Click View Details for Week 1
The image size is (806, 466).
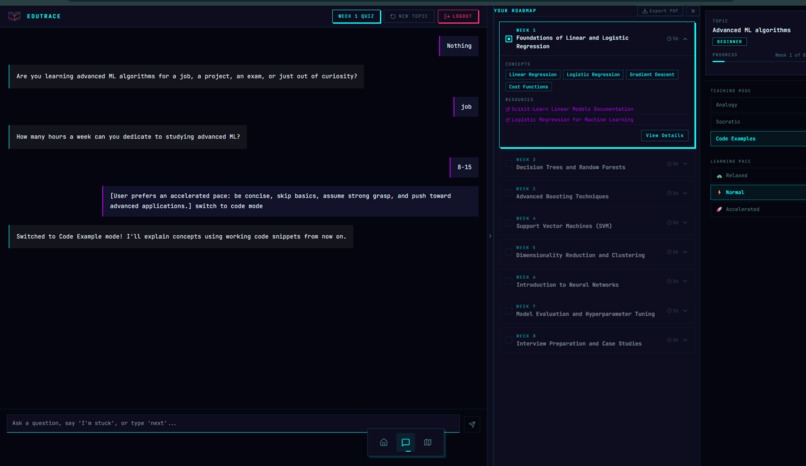pos(665,136)
